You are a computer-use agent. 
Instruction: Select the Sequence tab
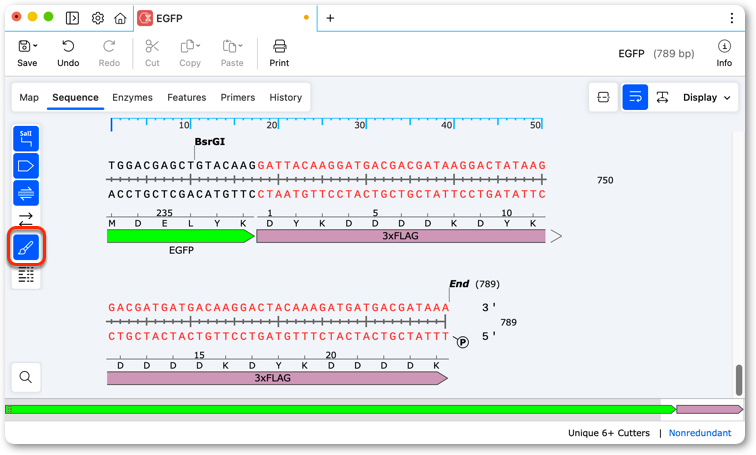pyautogui.click(x=75, y=97)
